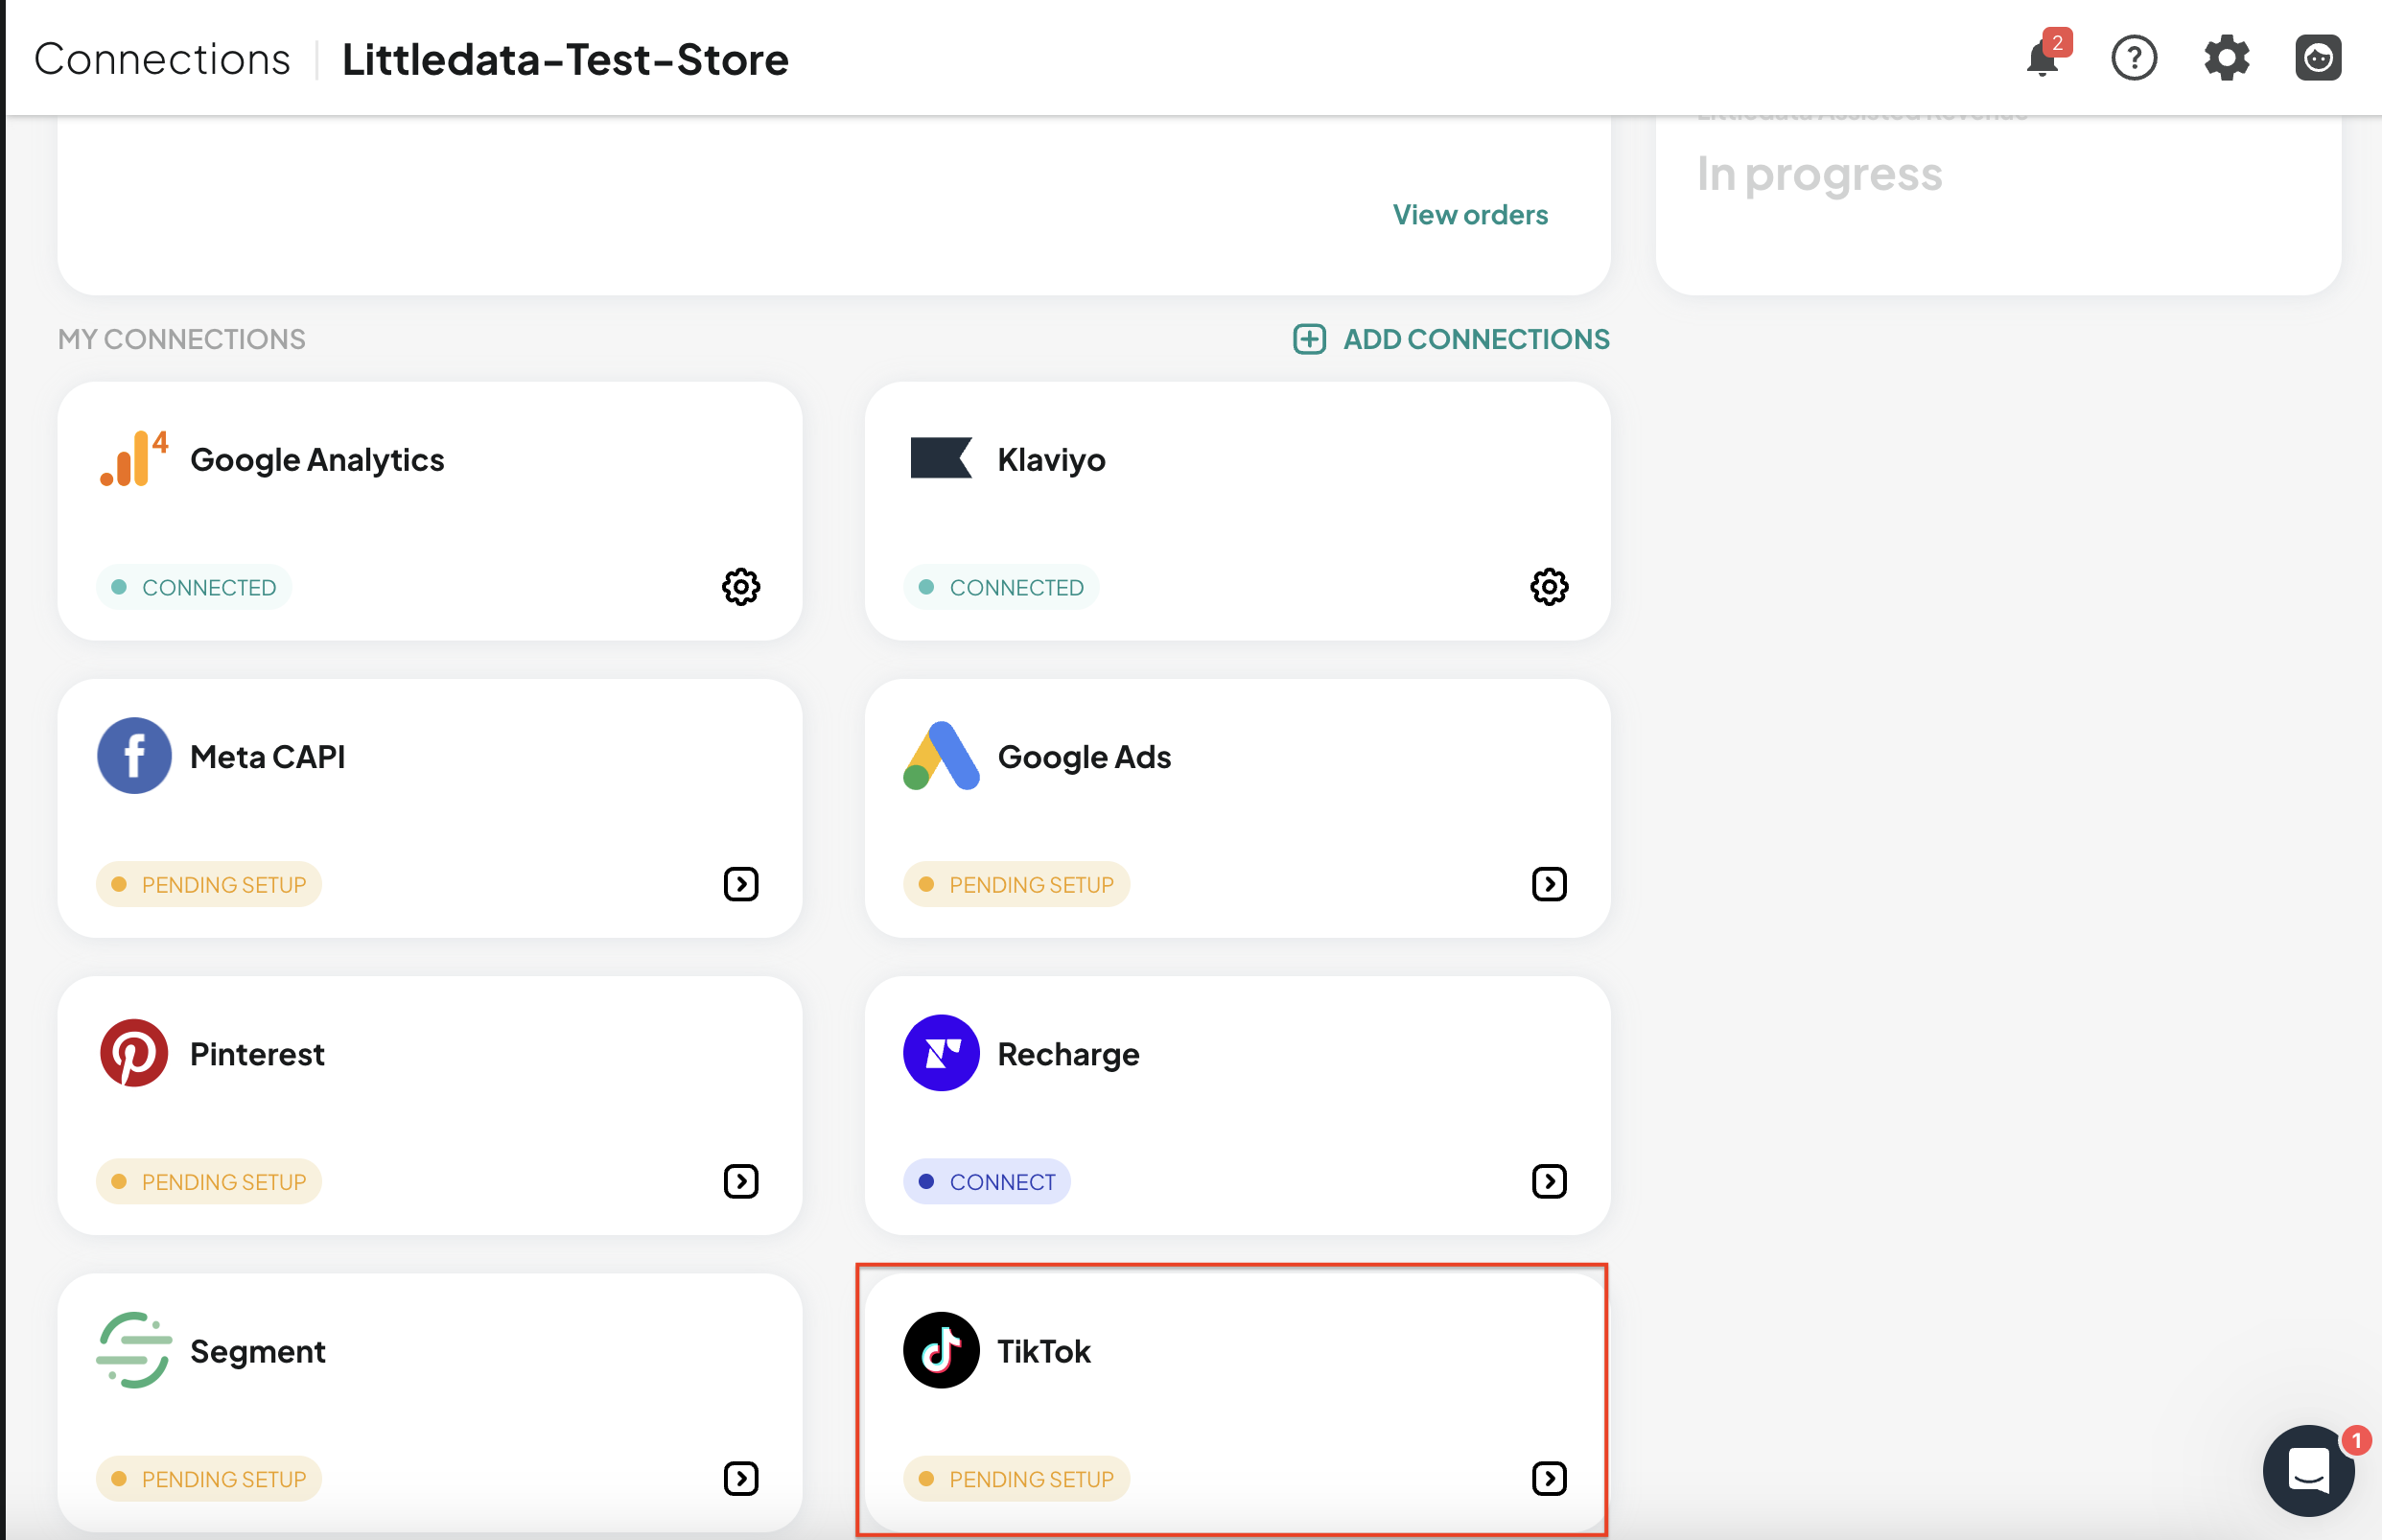Click Segment PENDING SETUP badge
This screenshot has width=2382, height=1540.
point(209,1478)
